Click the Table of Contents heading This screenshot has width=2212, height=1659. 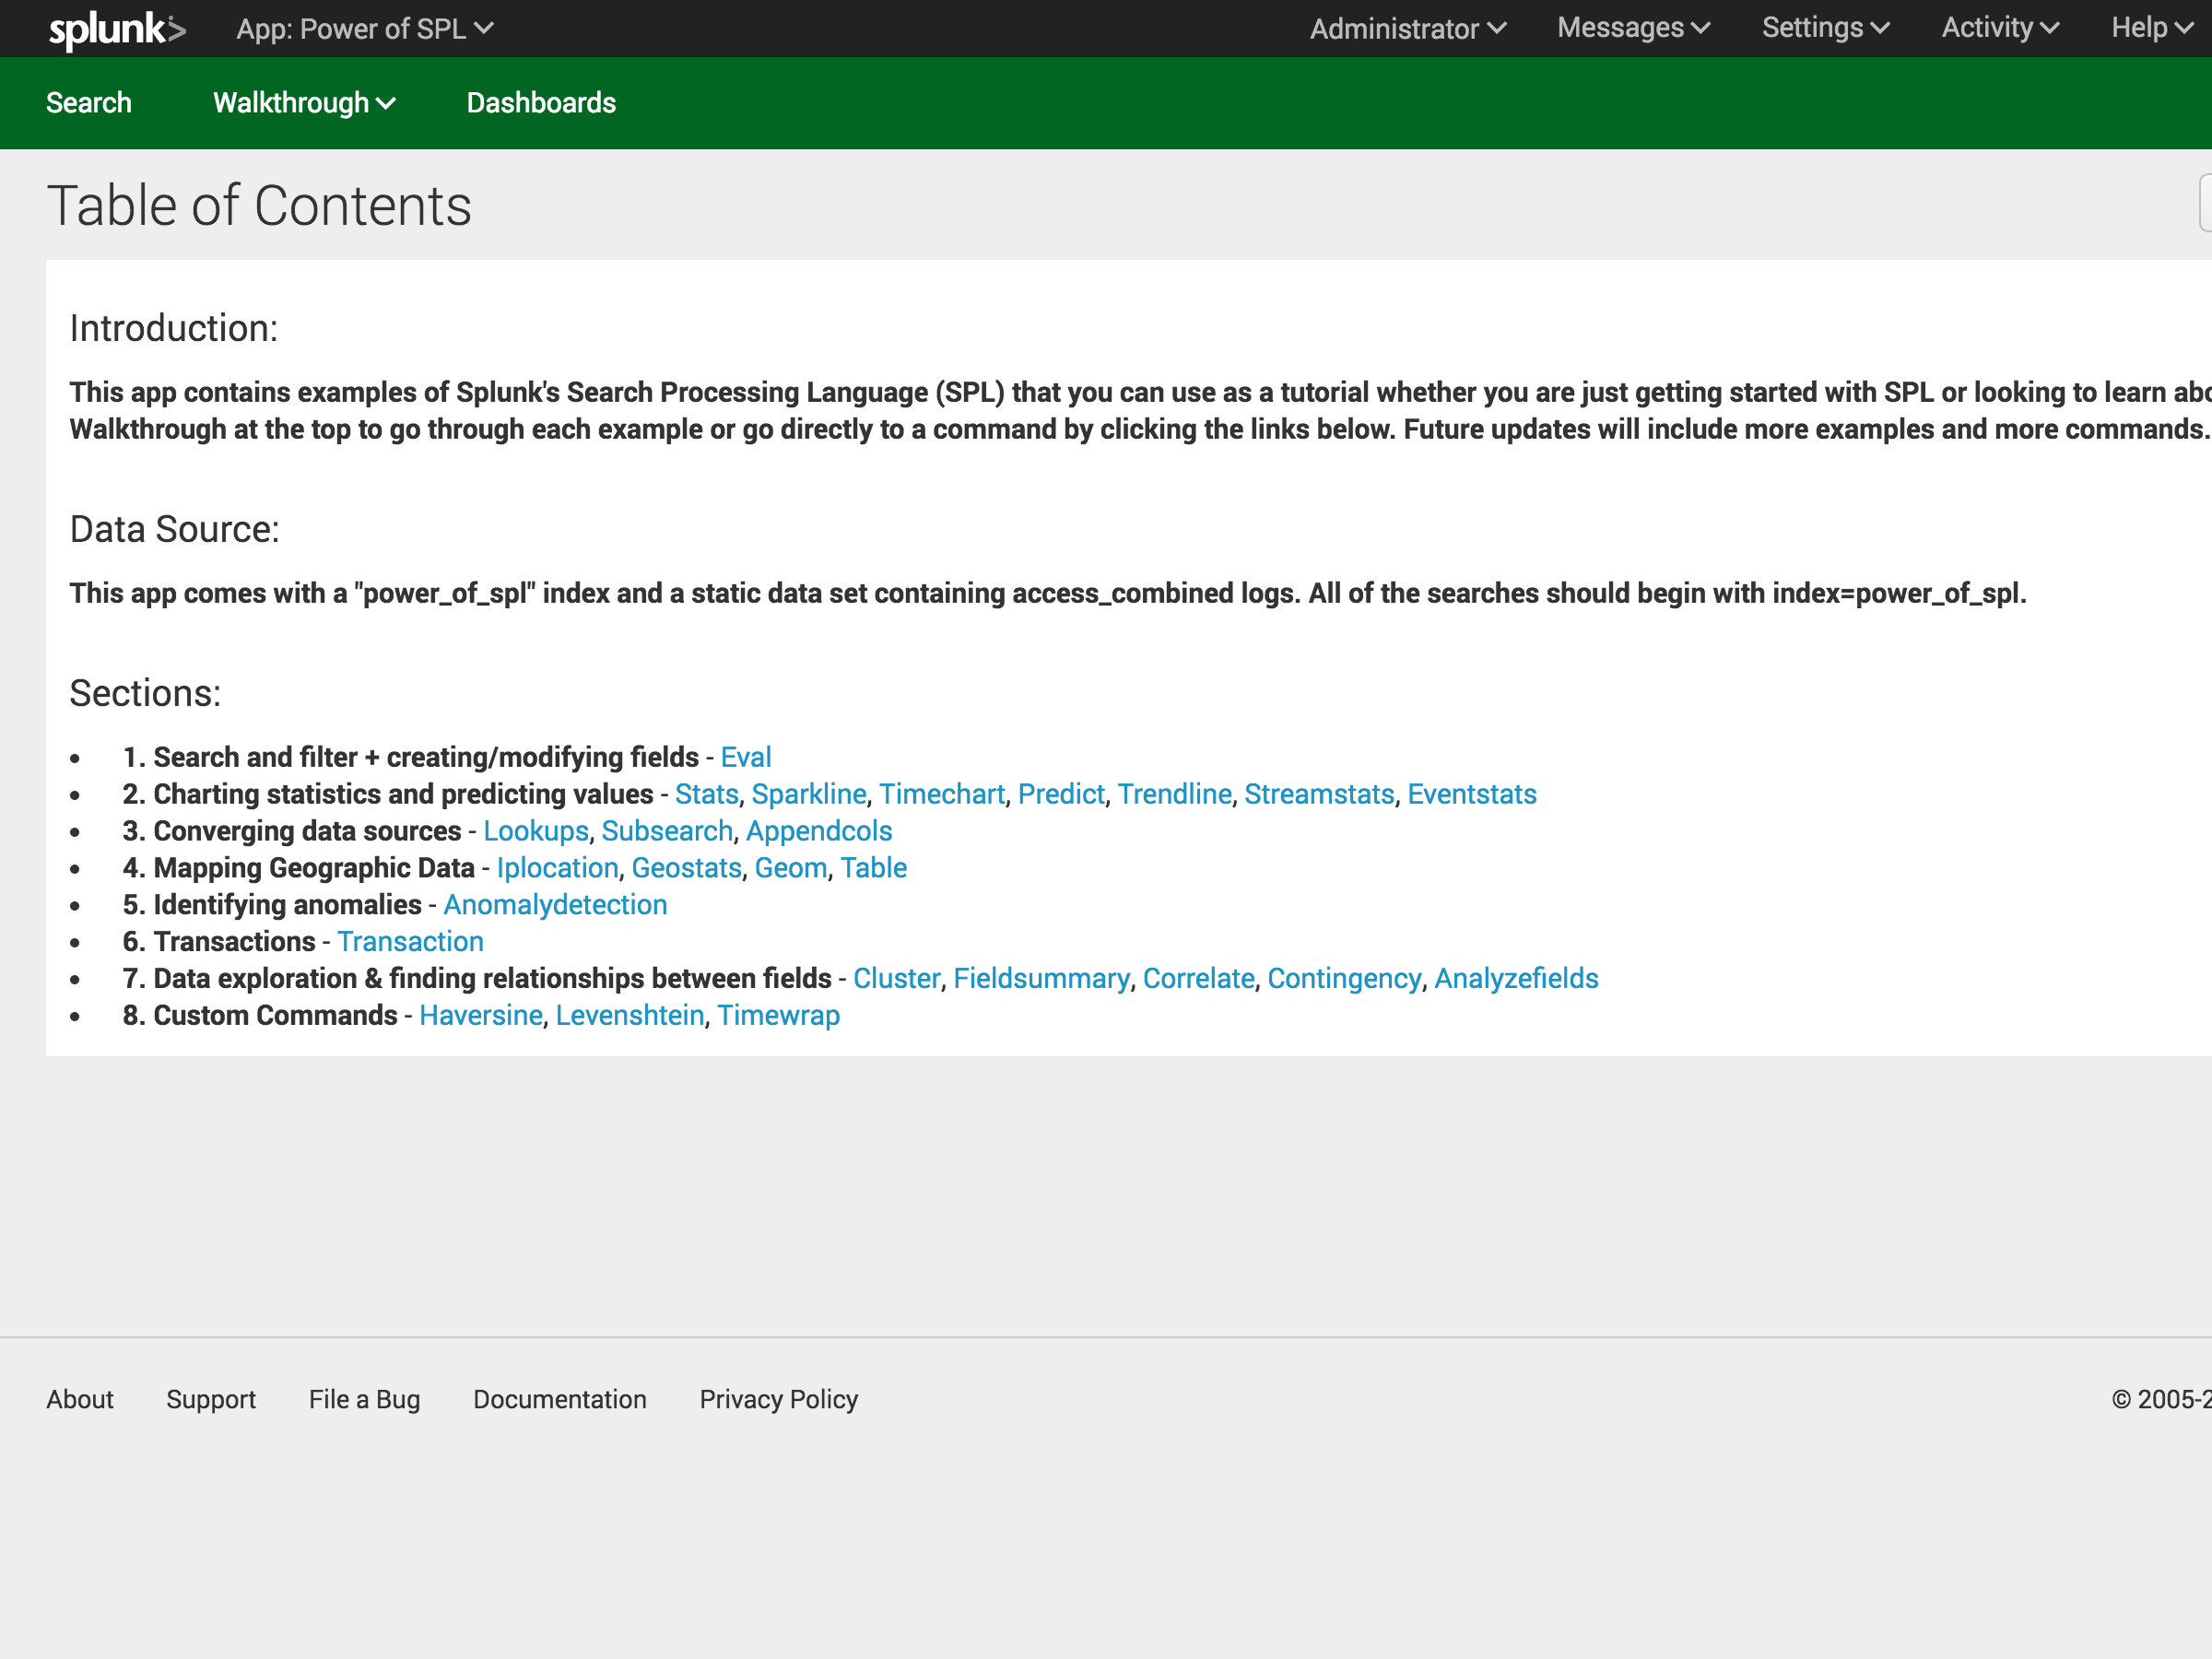tap(259, 206)
